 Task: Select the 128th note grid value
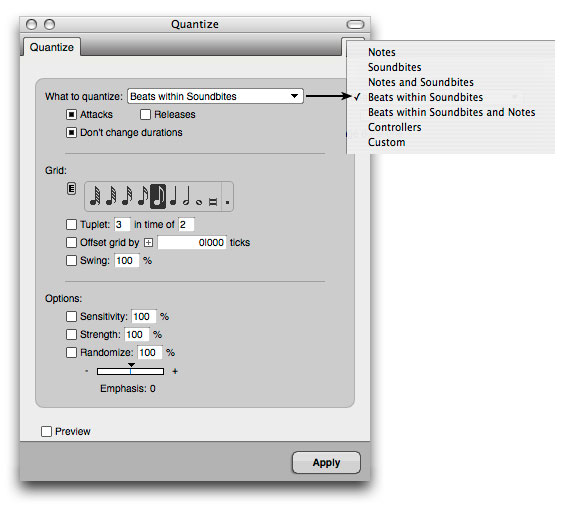[x=95, y=197]
